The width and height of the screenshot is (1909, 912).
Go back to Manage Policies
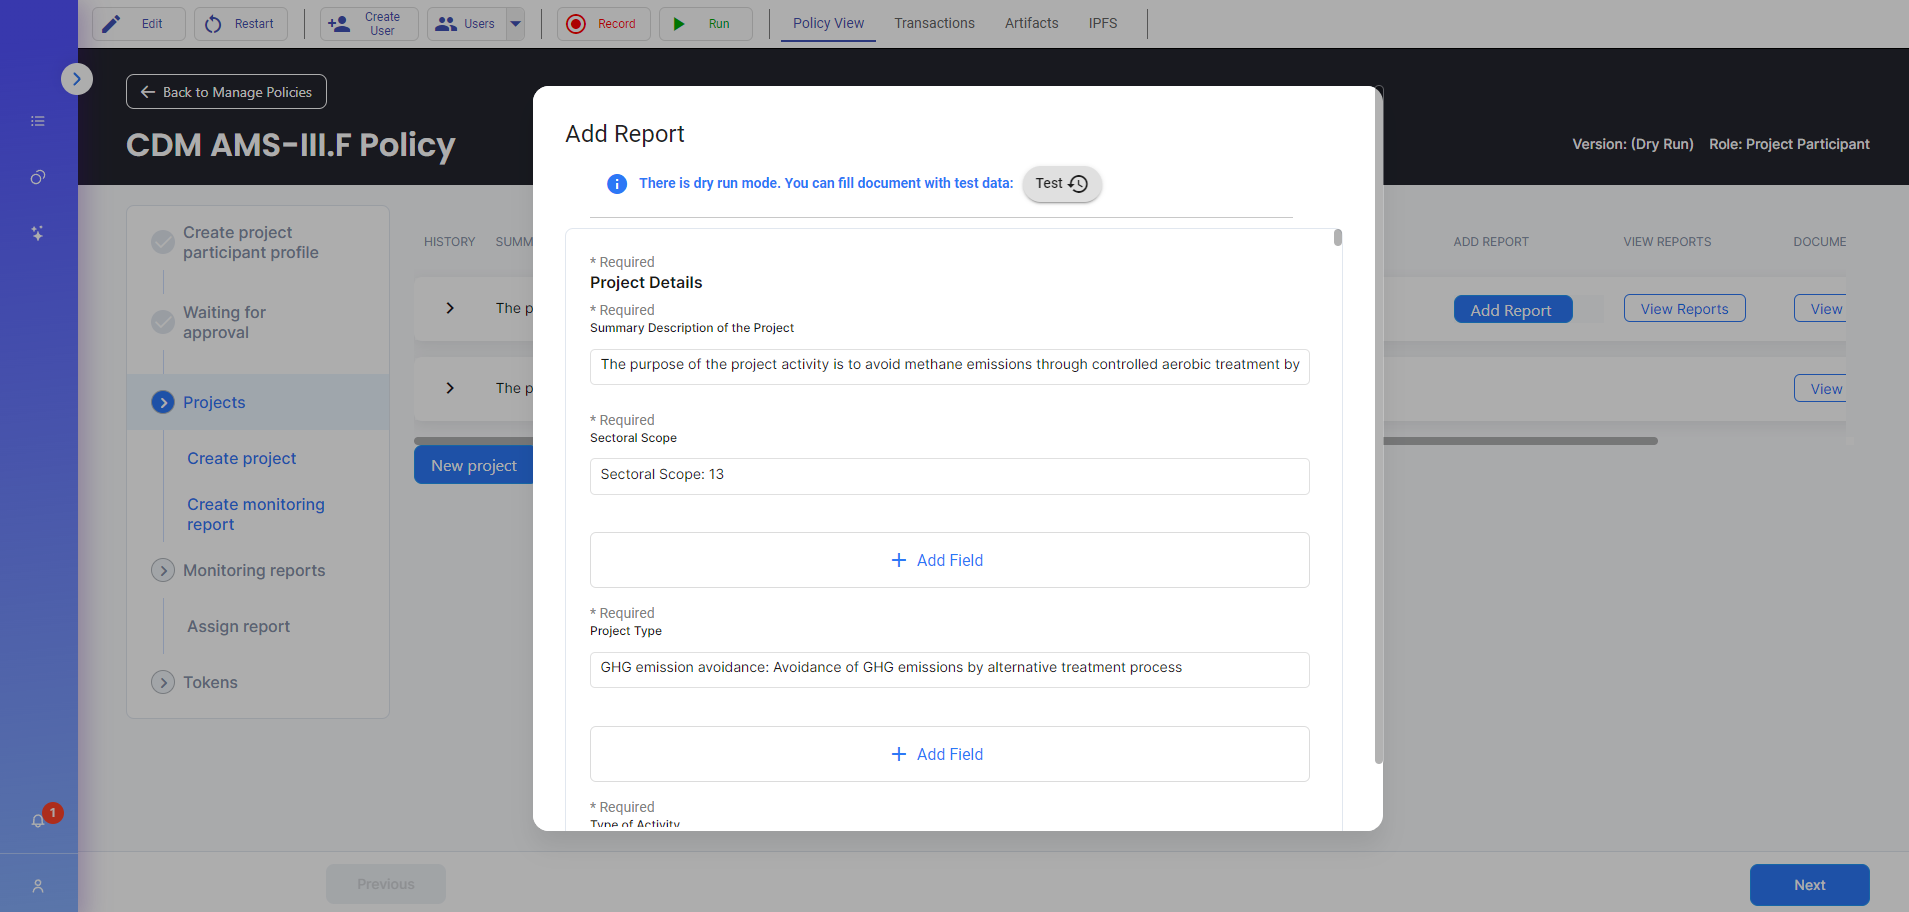[226, 92]
